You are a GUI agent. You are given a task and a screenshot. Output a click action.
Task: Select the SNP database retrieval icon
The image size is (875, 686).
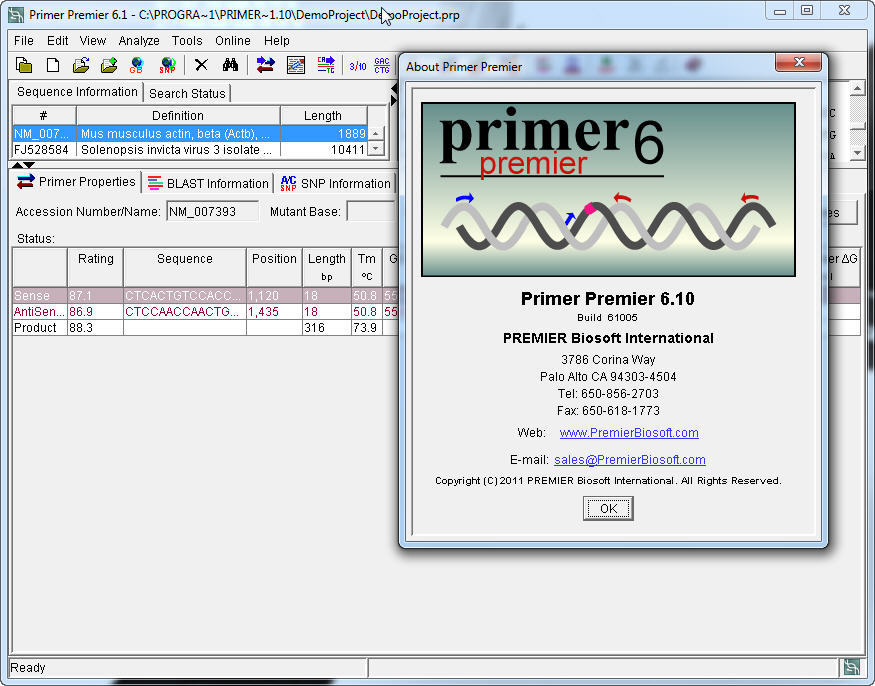pos(167,65)
